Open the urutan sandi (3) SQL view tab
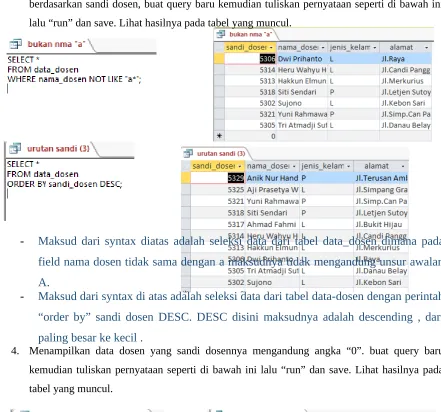This screenshot has width=441, height=412. 58,148
